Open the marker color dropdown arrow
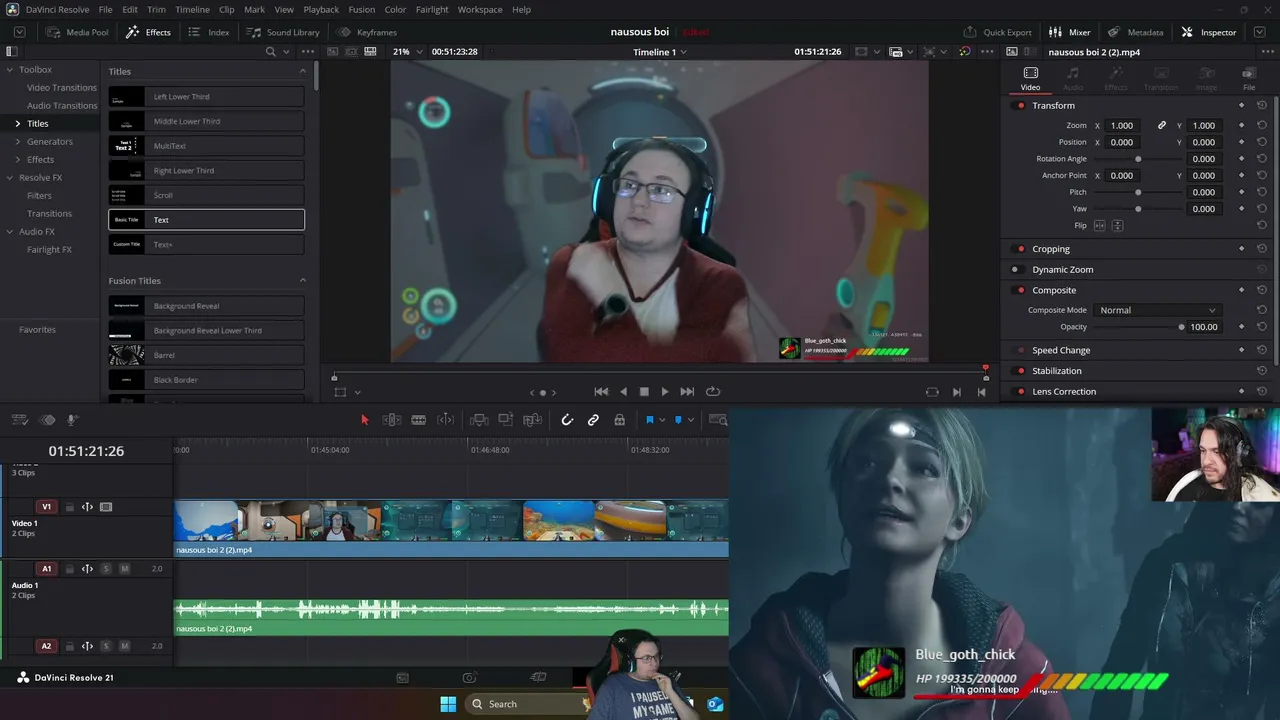This screenshot has height=720, width=1280. click(690, 420)
